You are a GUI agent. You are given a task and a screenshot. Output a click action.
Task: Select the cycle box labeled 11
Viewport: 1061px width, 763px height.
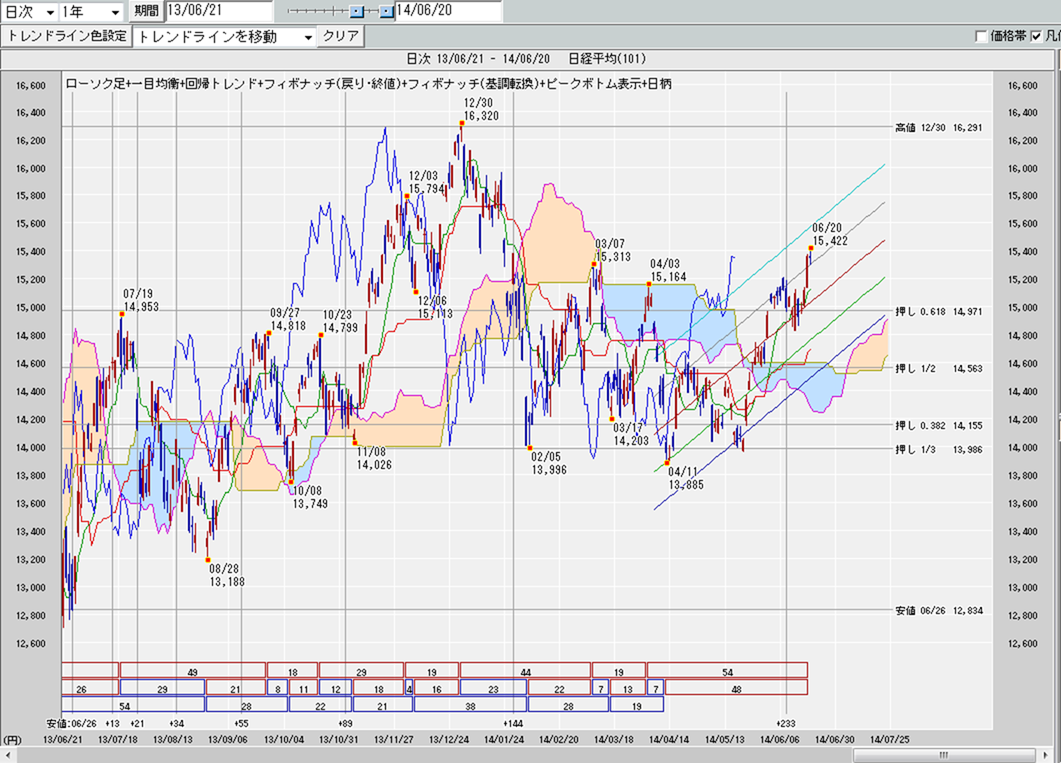pos(303,688)
